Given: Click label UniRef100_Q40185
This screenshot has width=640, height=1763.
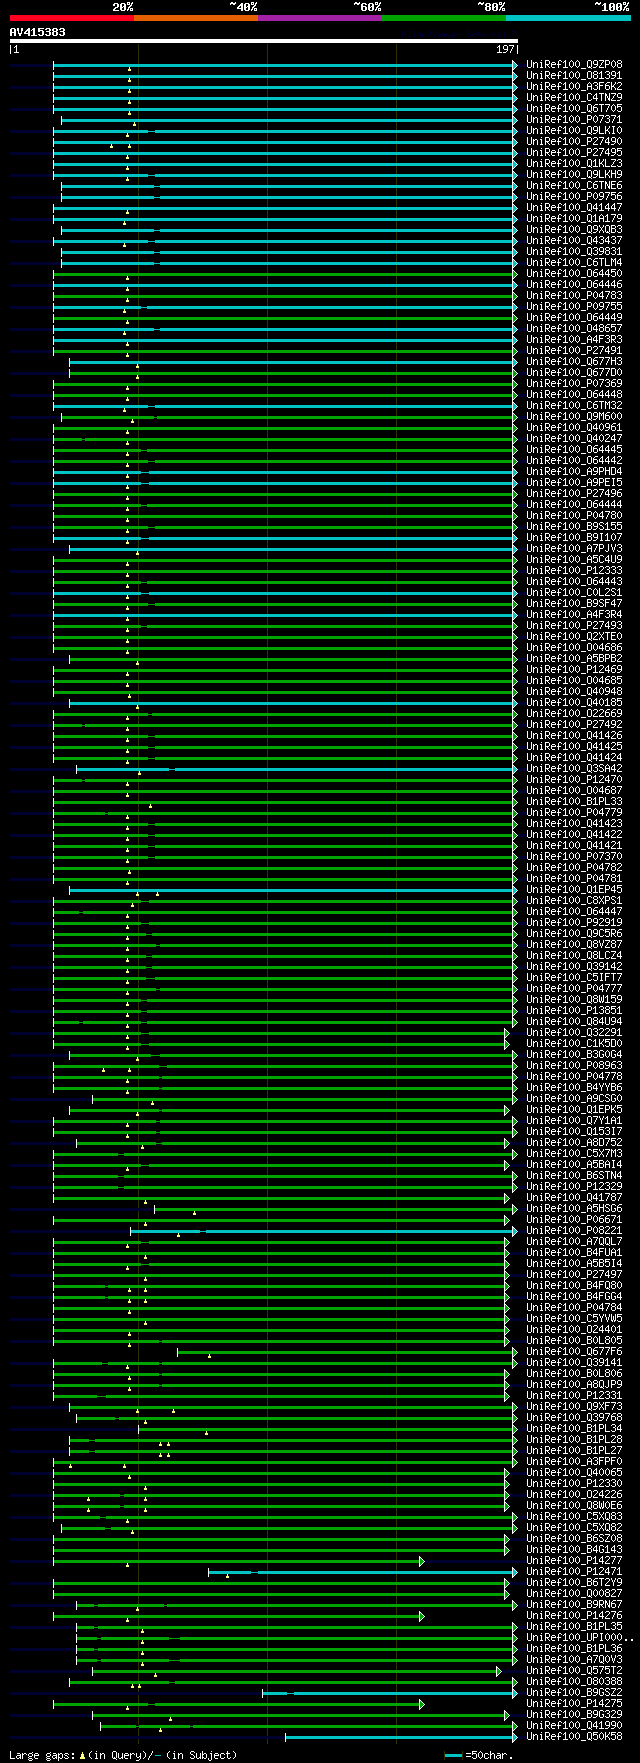Looking at the screenshot, I should click(x=574, y=702).
